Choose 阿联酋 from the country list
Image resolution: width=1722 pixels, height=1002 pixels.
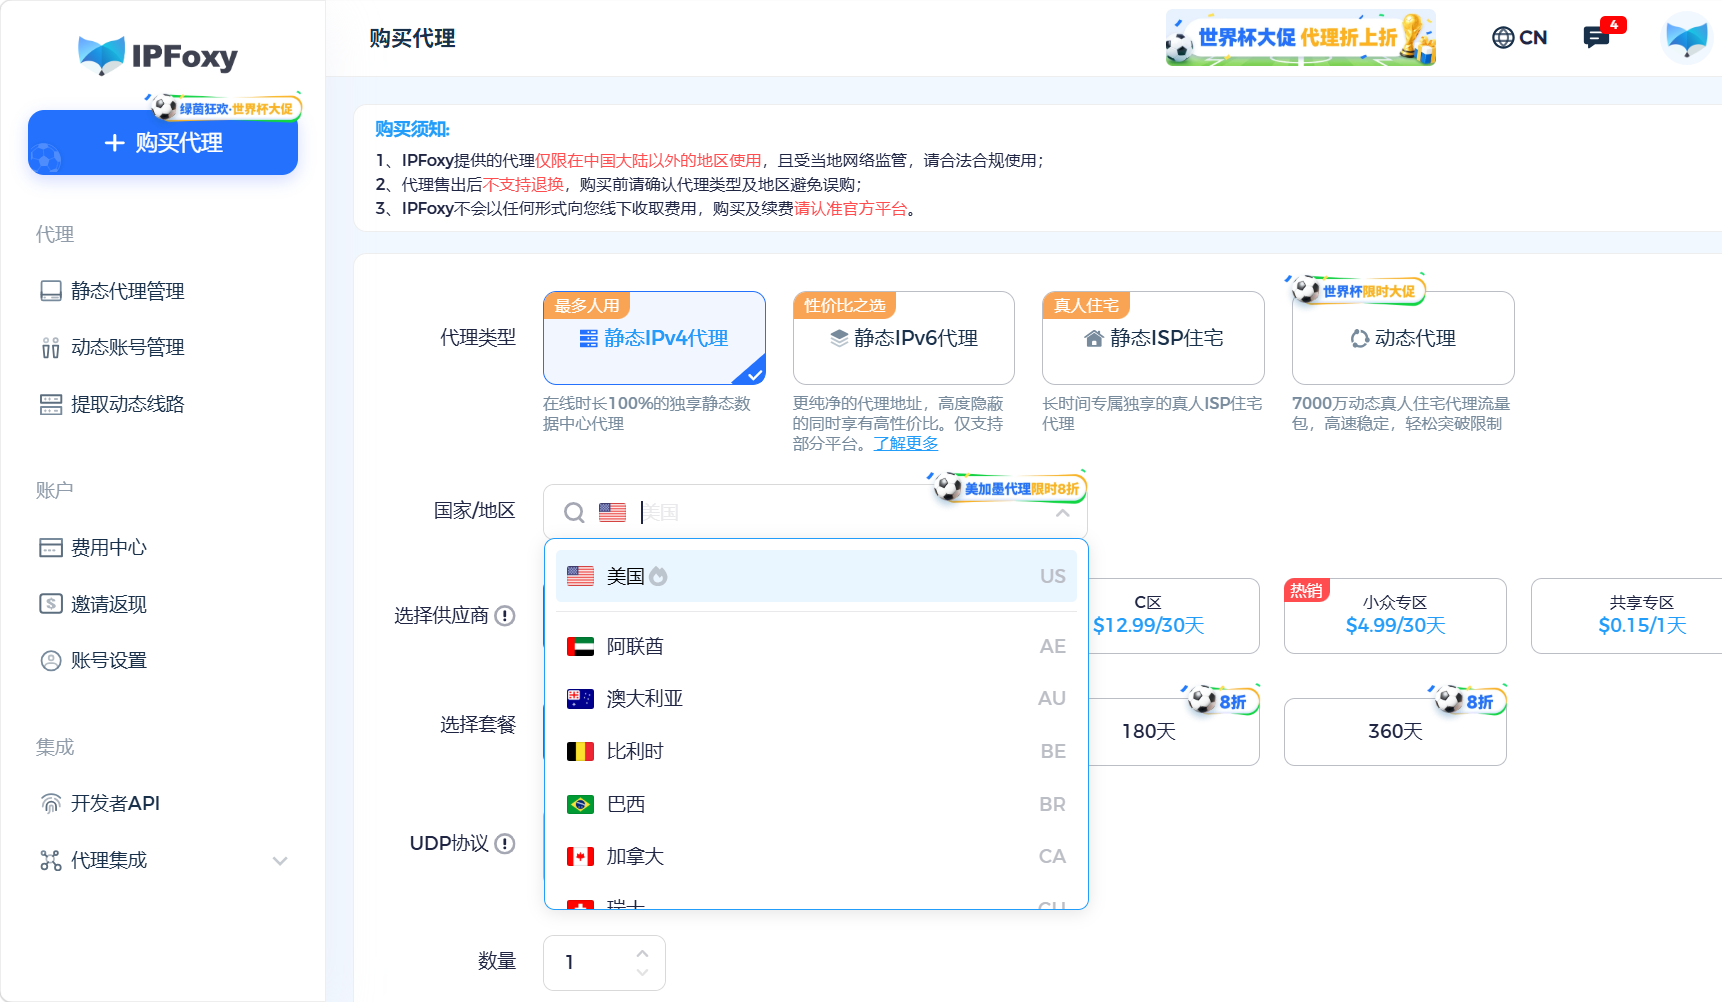(816, 646)
